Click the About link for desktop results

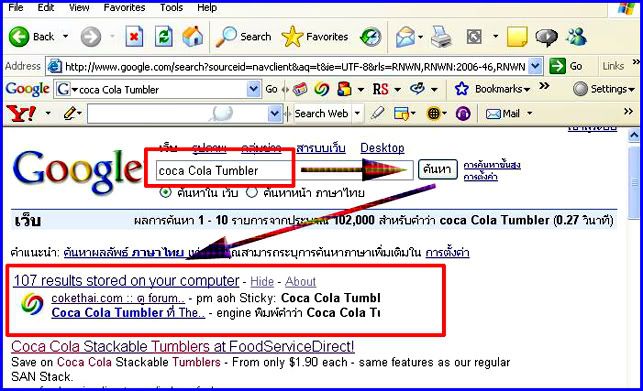click(300, 281)
